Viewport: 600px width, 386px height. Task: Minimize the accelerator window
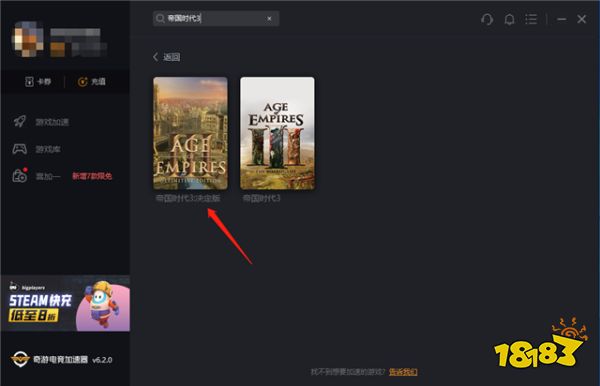coord(562,19)
